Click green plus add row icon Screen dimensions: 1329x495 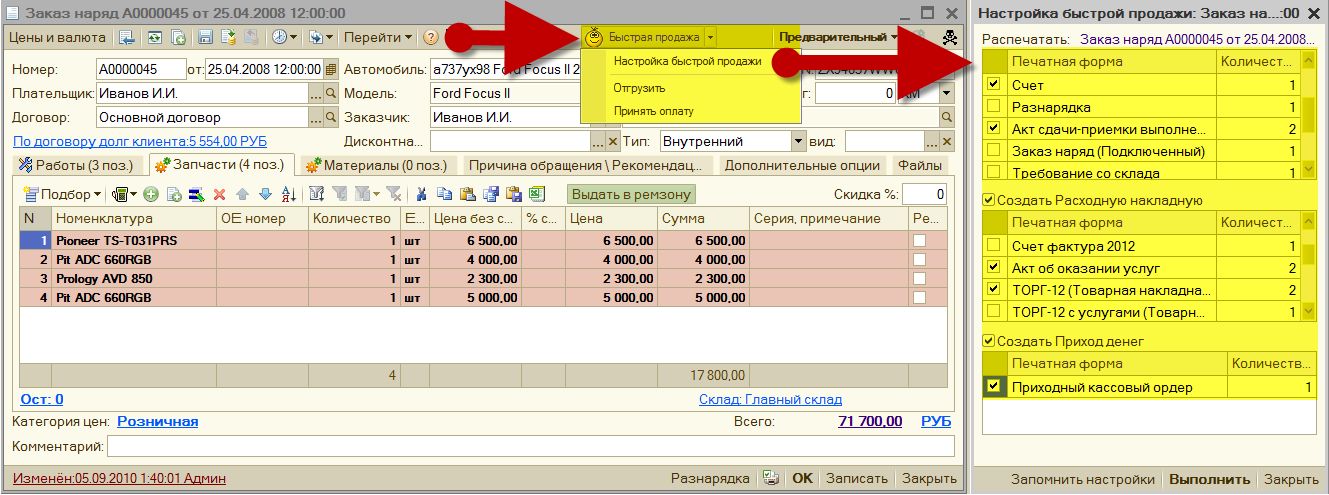tap(151, 194)
